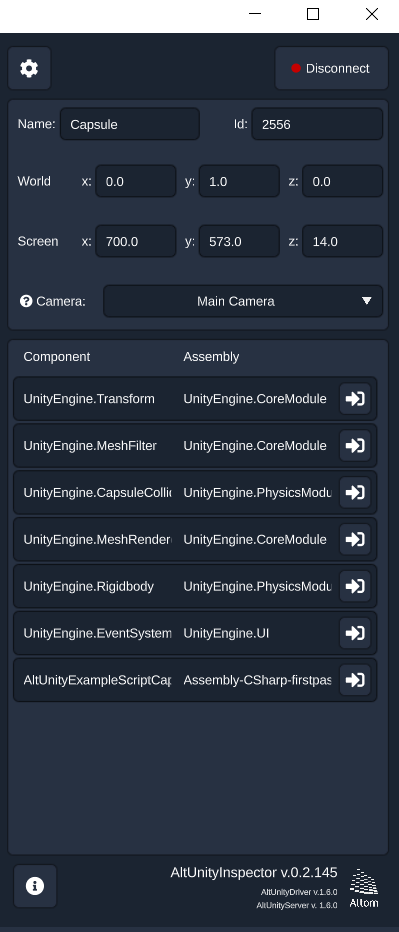Viewport: 399px width, 932px height.
Task: Click the info icon at bottom left
Action: pyautogui.click(x=35, y=886)
